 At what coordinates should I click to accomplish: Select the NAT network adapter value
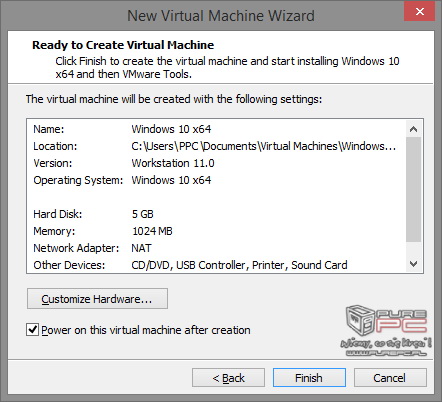pos(141,248)
